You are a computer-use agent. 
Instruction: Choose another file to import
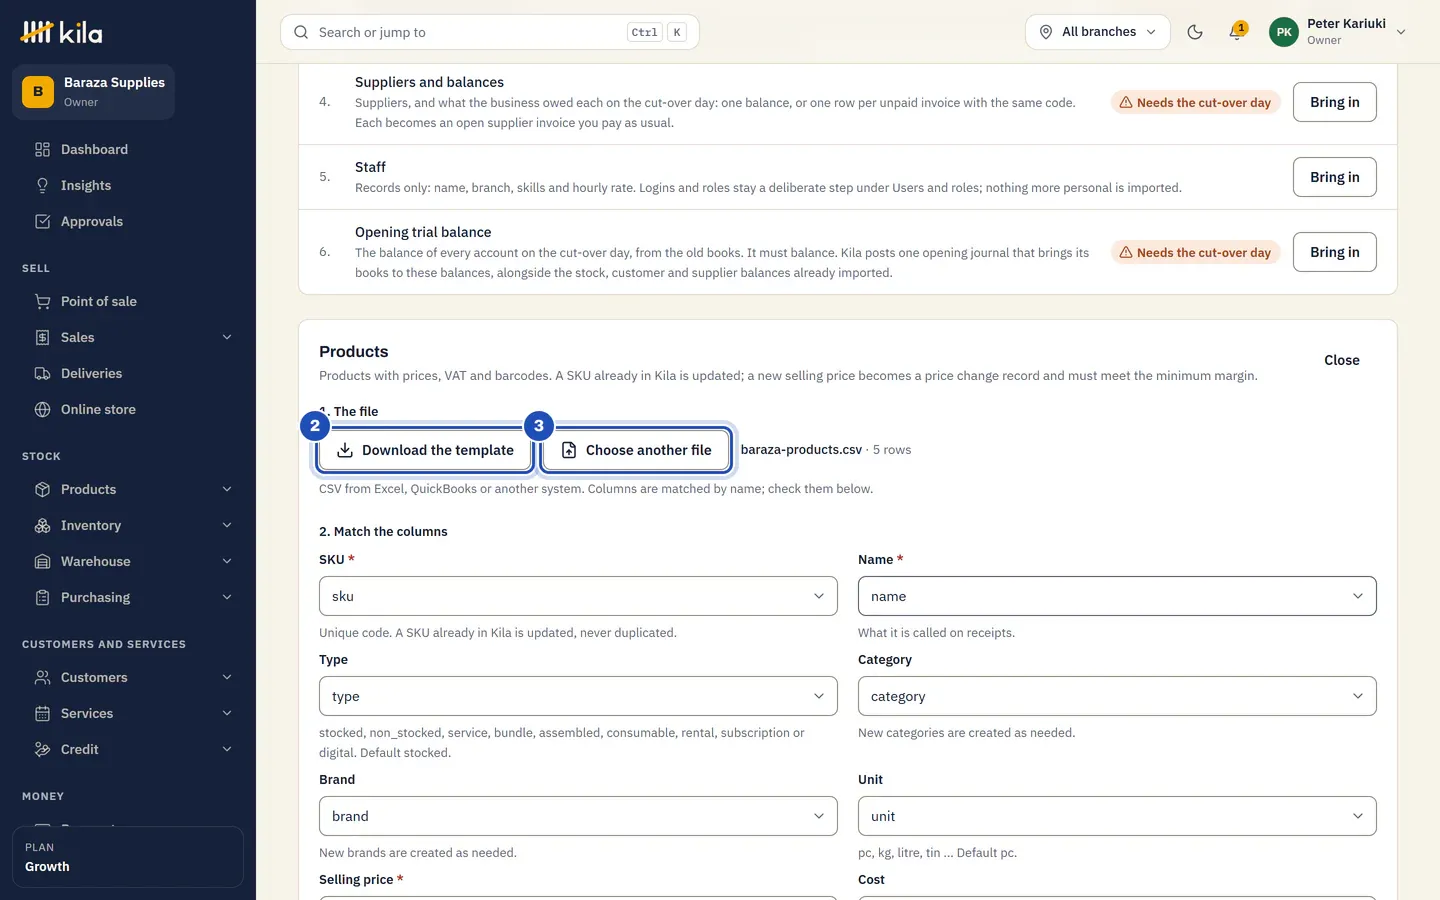tap(636, 450)
